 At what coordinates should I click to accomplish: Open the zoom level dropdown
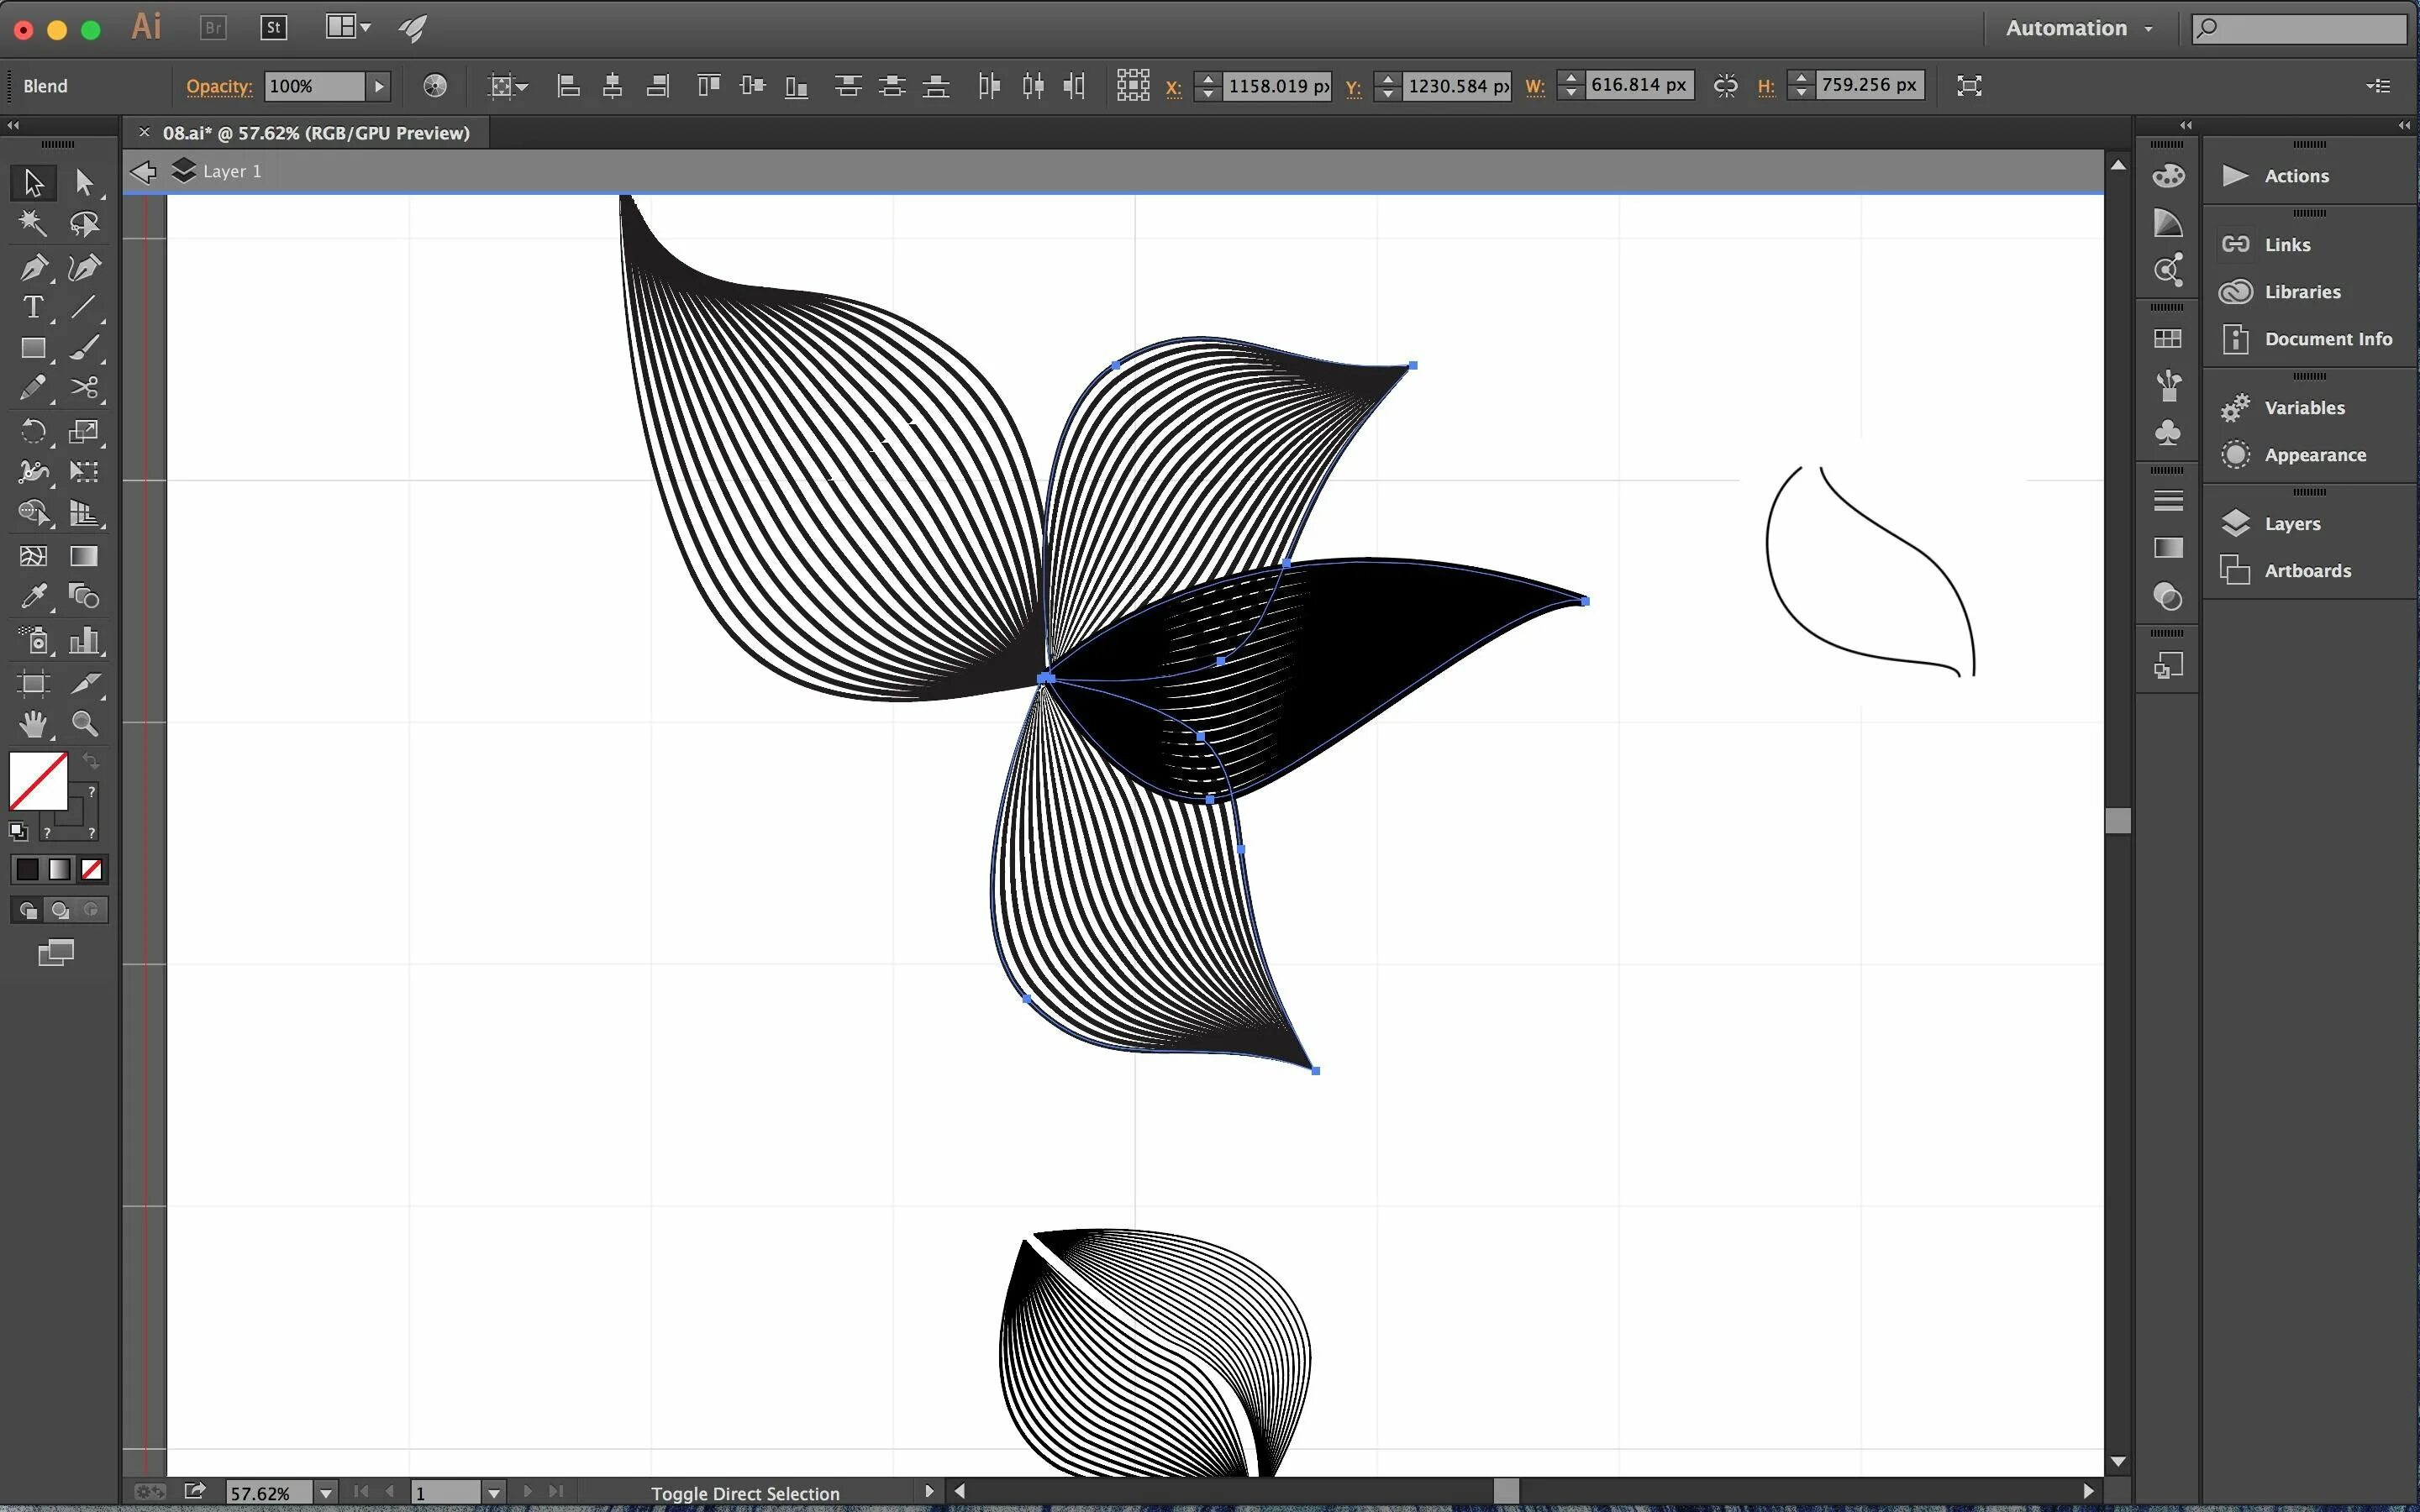tap(325, 1493)
